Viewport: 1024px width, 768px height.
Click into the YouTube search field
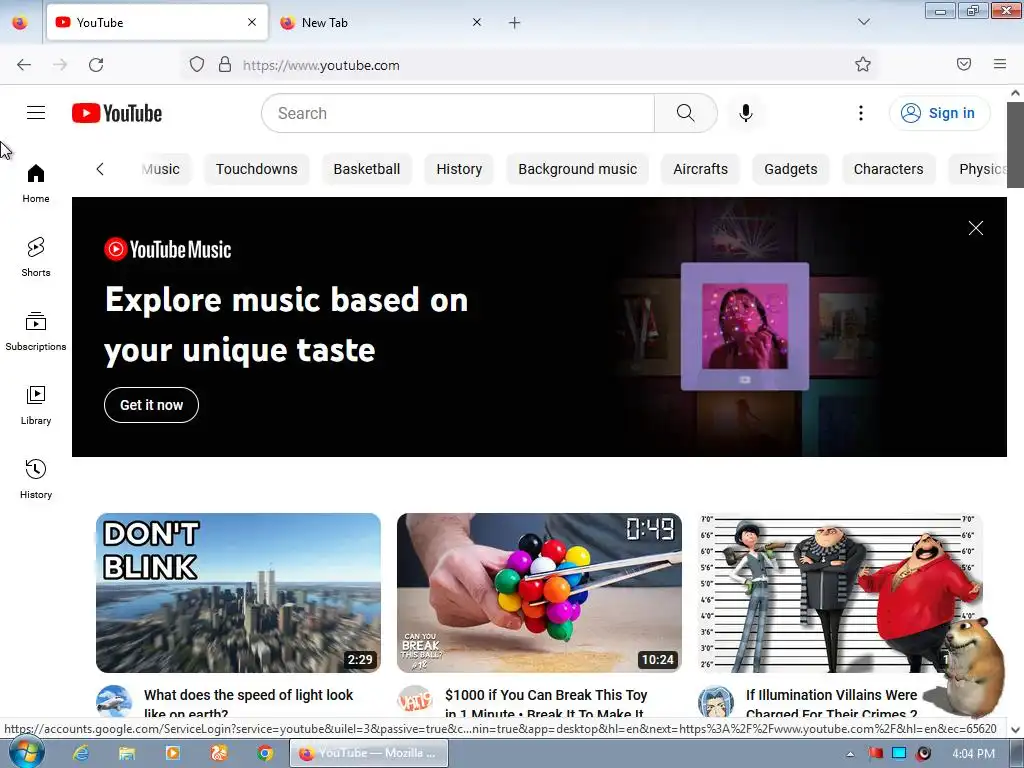click(x=458, y=113)
